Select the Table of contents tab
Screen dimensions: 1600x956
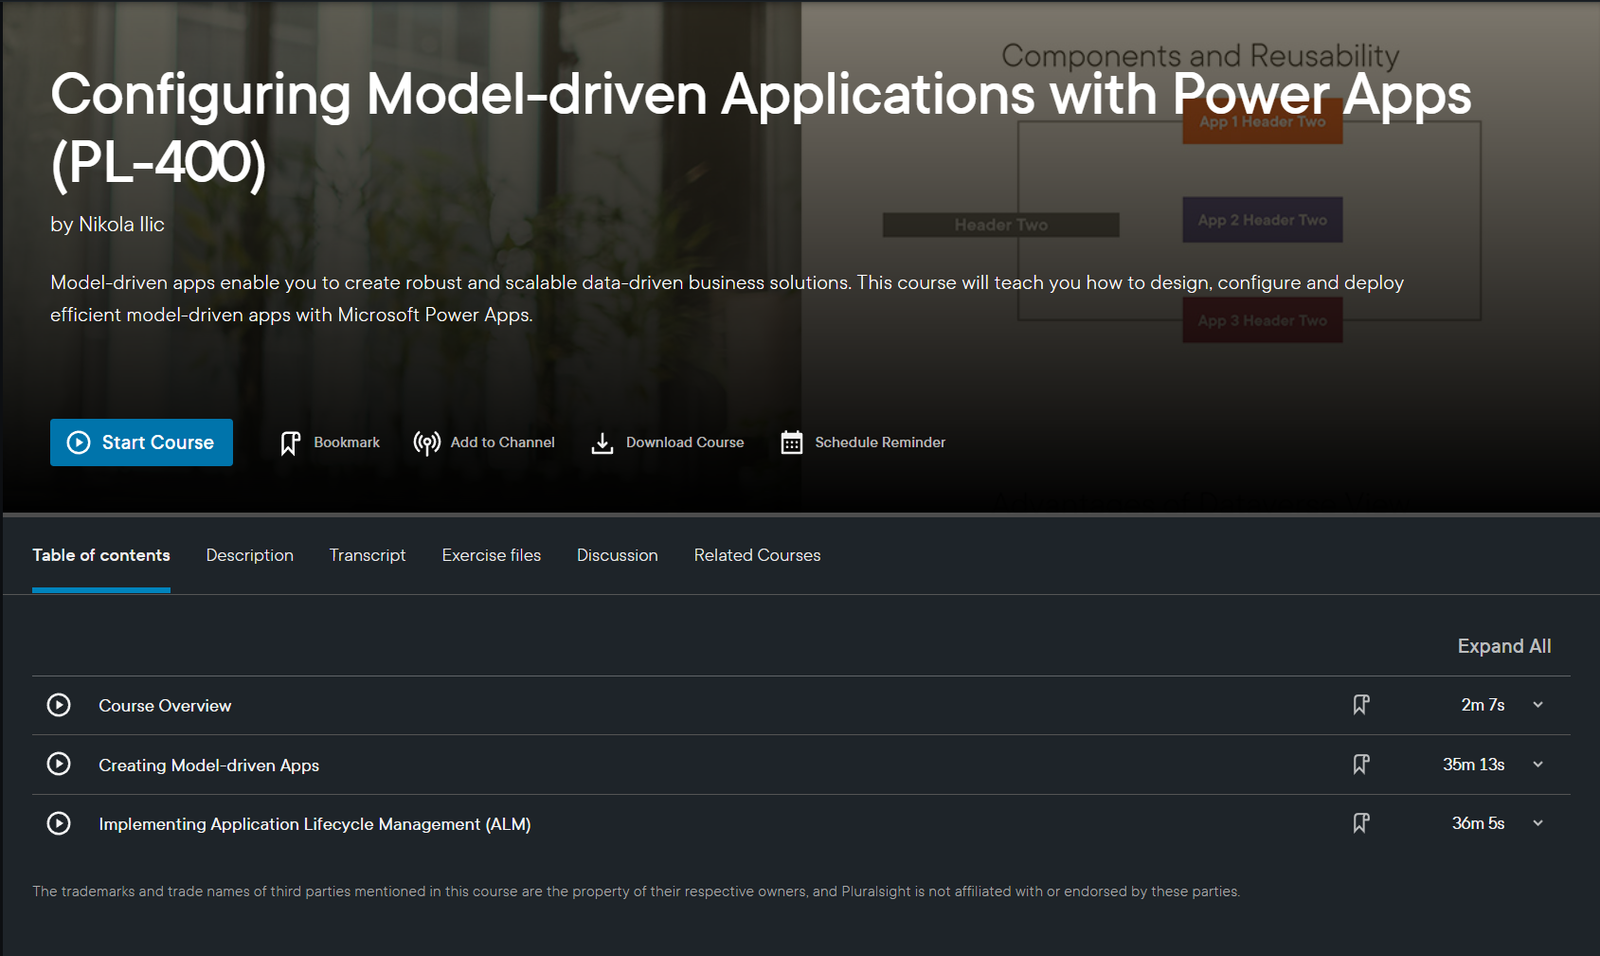[x=101, y=555]
